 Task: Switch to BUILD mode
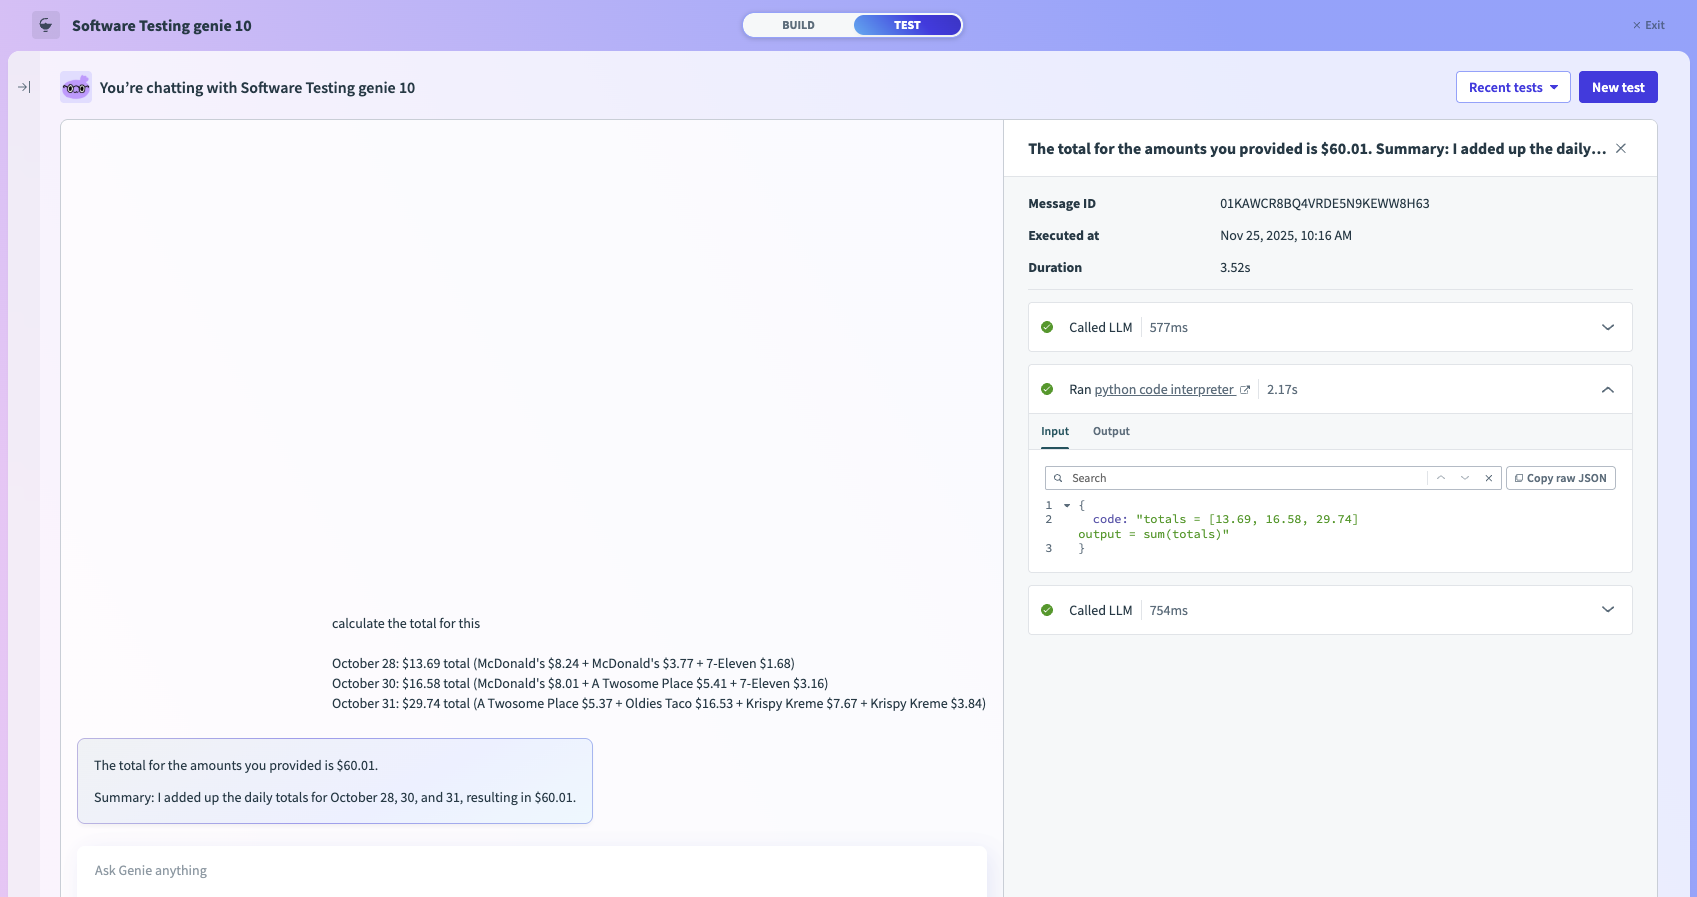[798, 25]
